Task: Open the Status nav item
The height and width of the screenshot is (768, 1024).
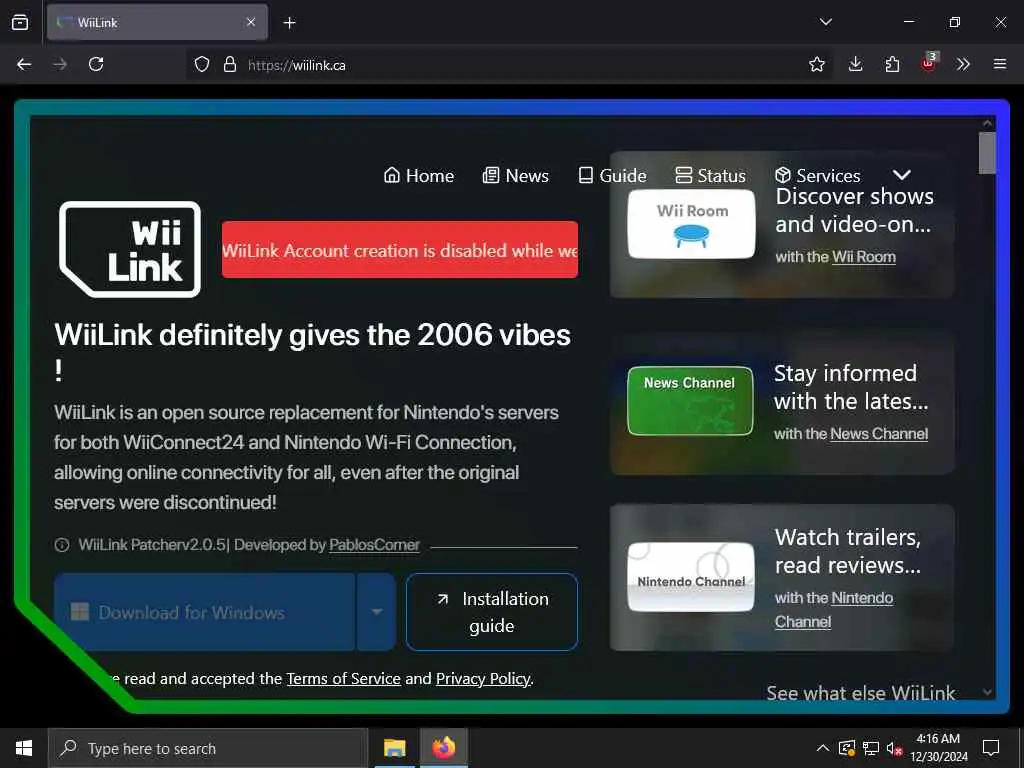Action: 710,176
